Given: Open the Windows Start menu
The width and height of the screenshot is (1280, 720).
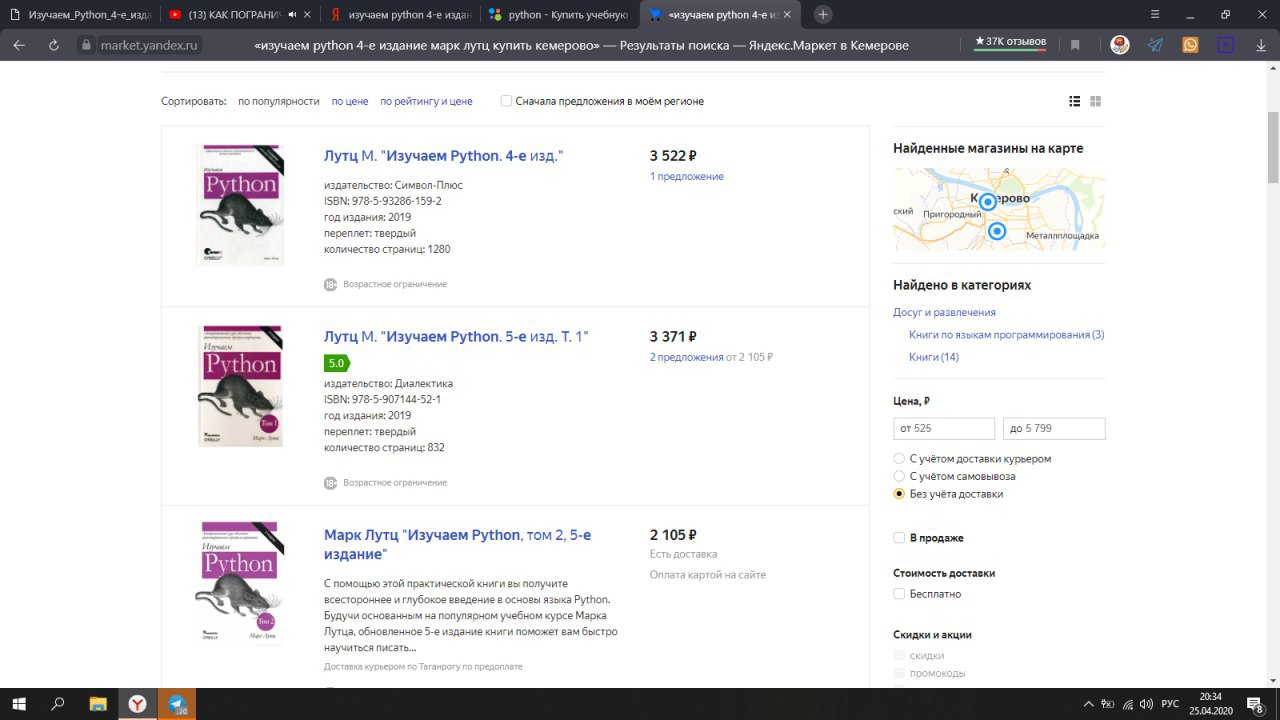Looking at the screenshot, I should tap(19, 704).
